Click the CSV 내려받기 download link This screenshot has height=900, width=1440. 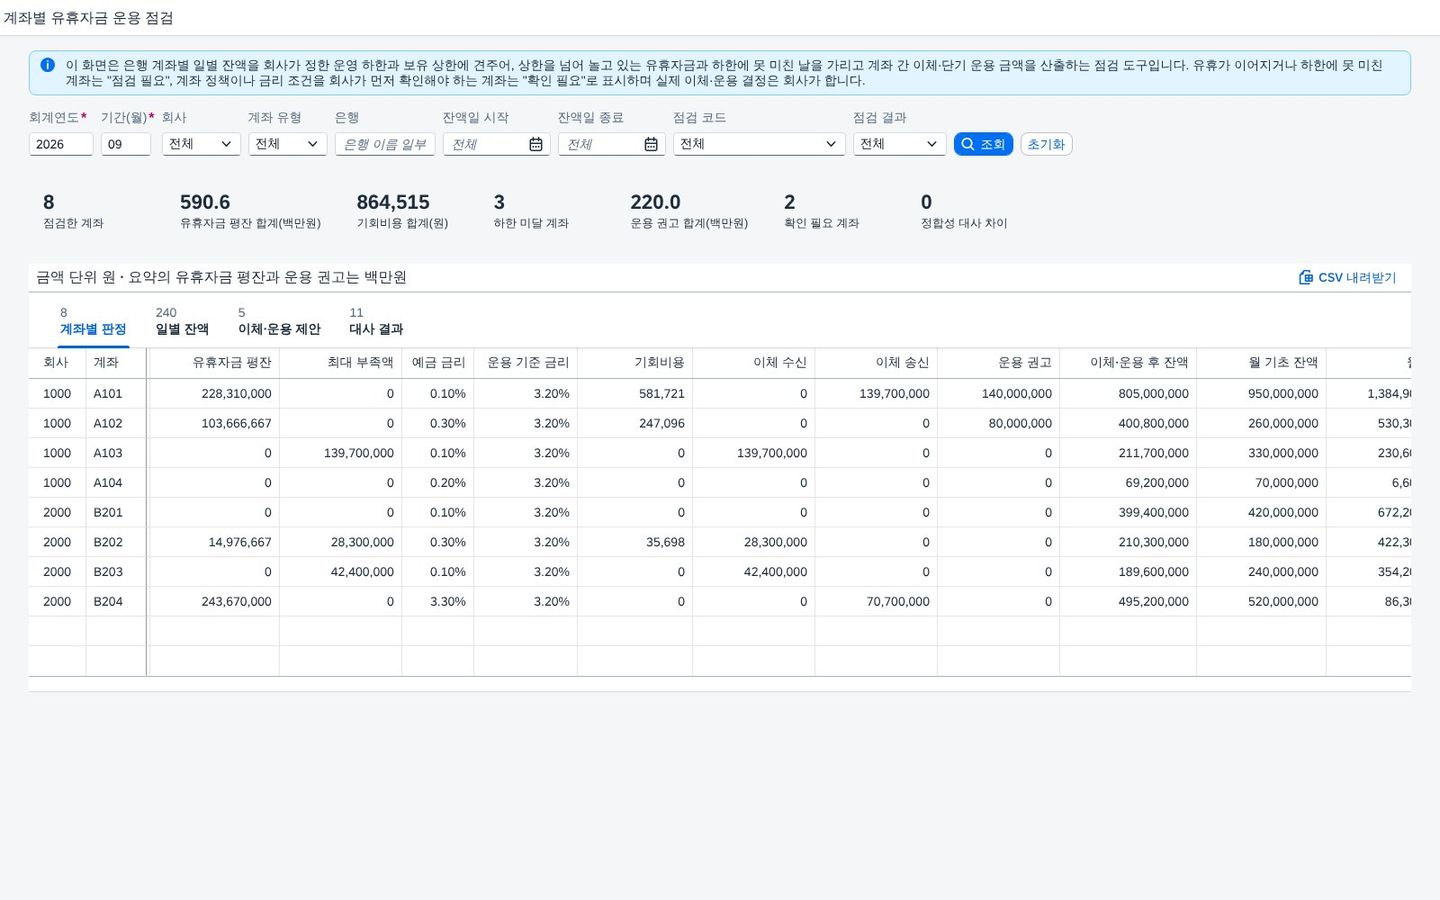click(1347, 278)
